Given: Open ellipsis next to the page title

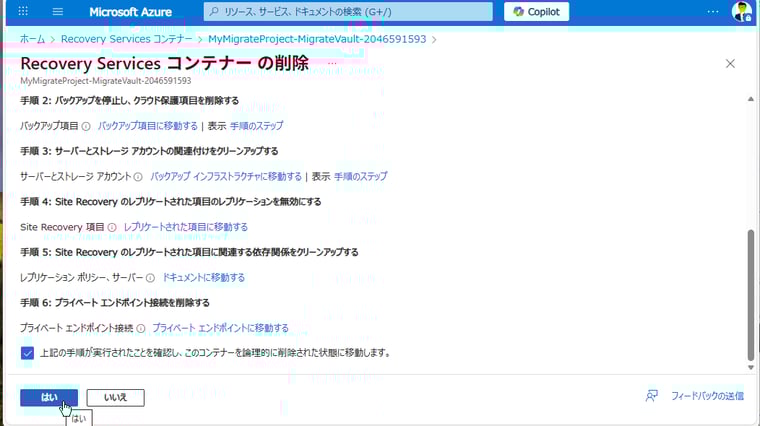Looking at the screenshot, I should point(332,63).
